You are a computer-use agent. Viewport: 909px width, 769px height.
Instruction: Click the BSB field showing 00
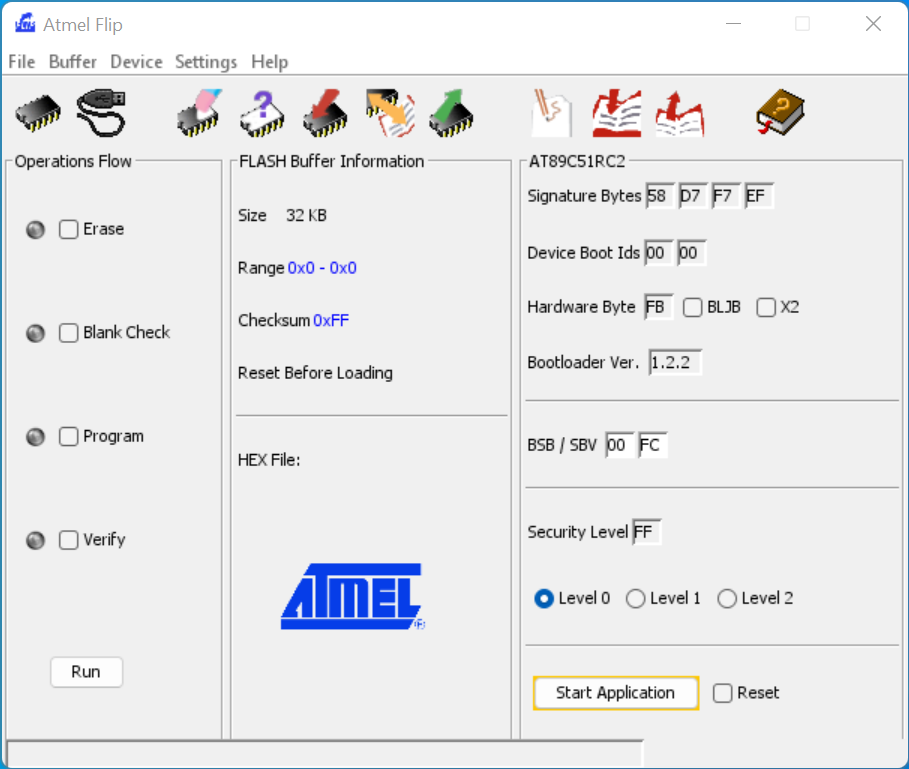619,445
